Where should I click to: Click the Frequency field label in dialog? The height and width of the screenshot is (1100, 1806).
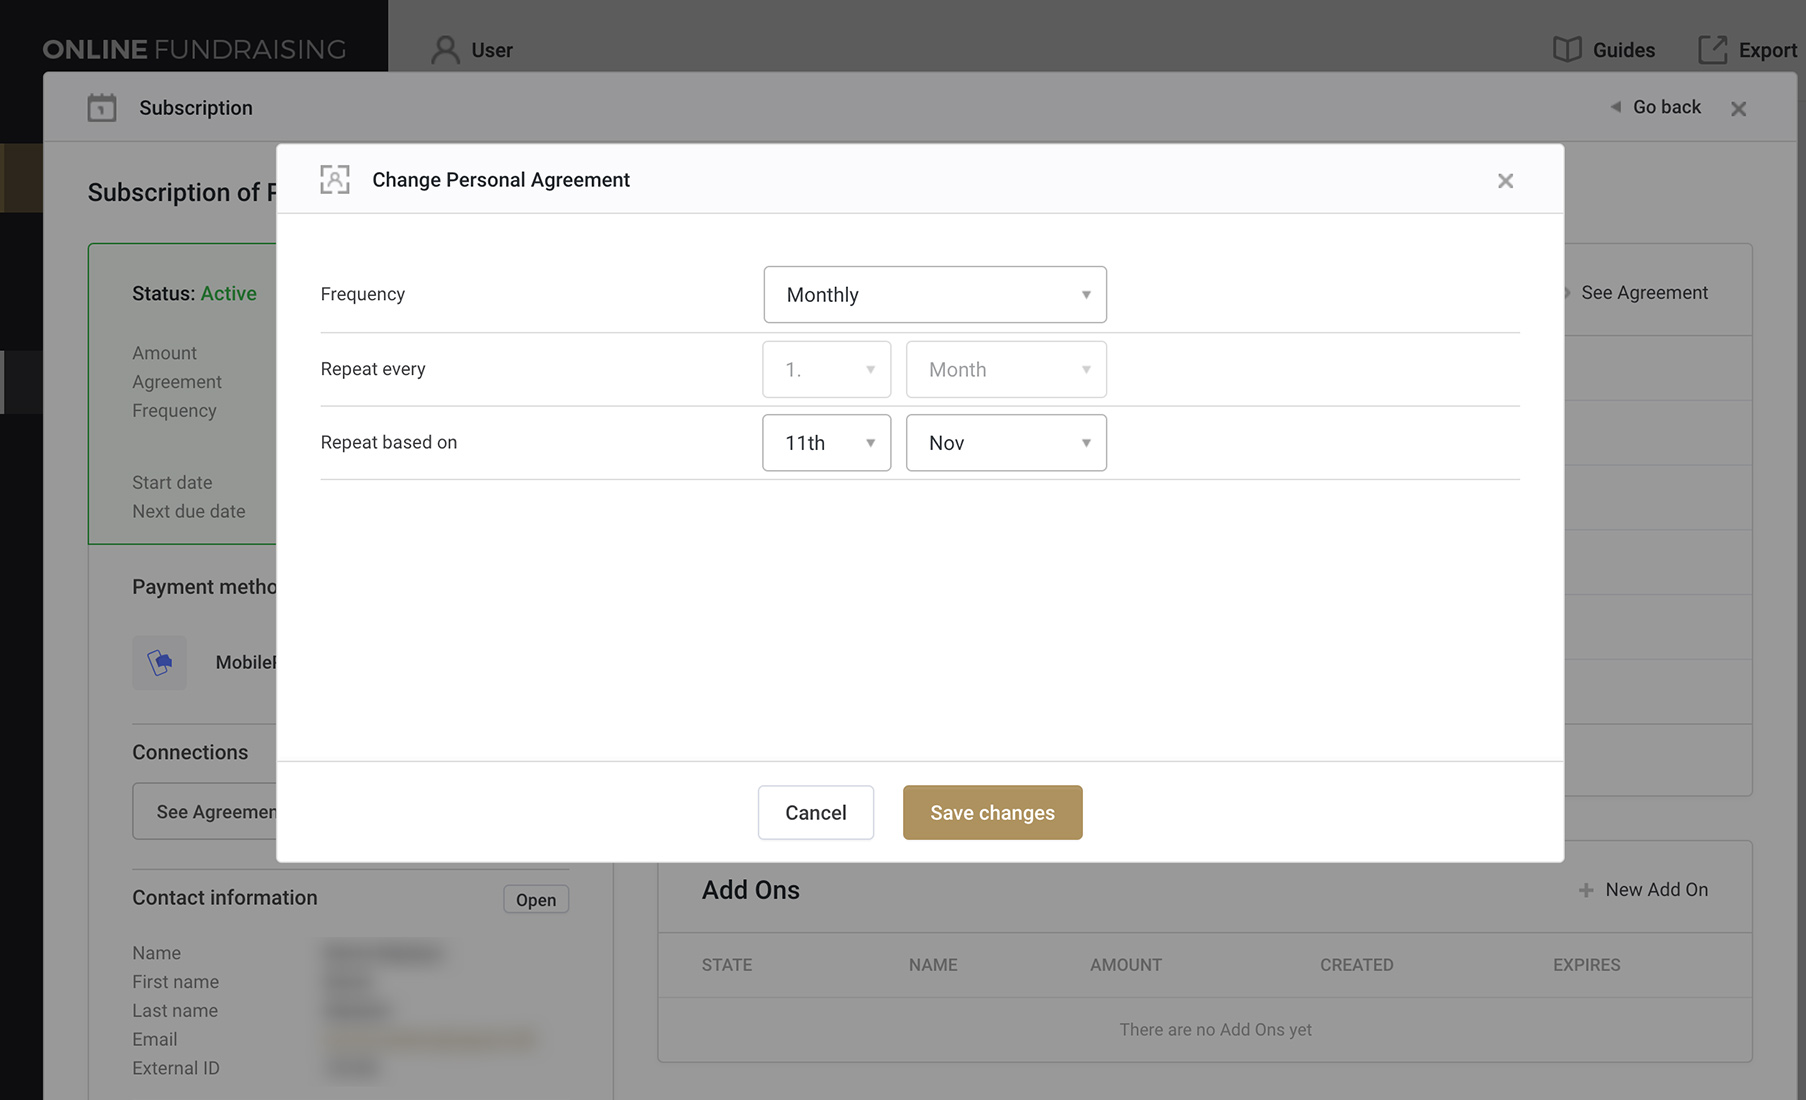point(362,294)
